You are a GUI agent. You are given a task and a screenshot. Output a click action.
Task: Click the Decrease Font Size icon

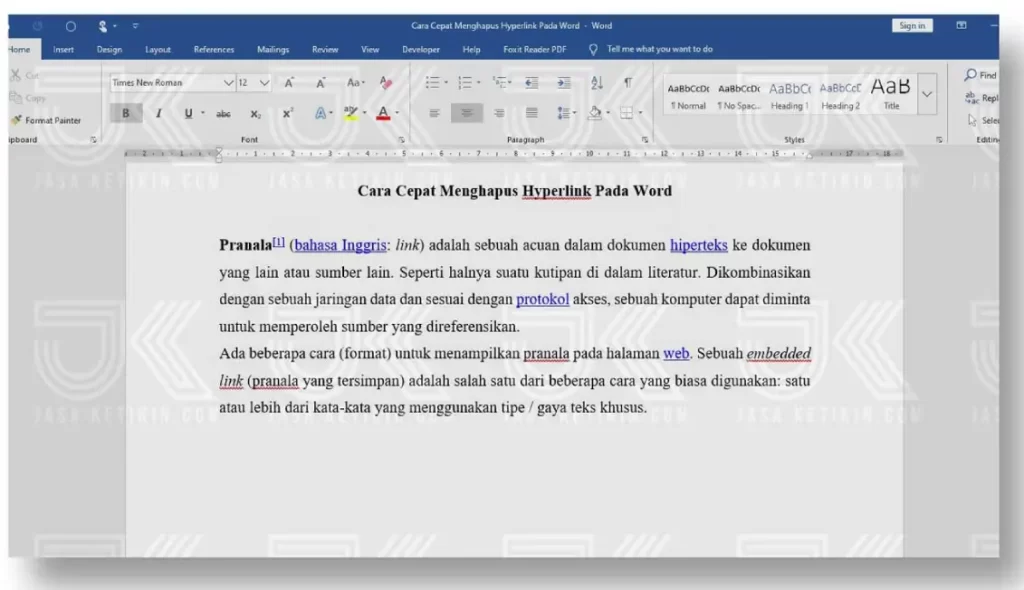321,82
